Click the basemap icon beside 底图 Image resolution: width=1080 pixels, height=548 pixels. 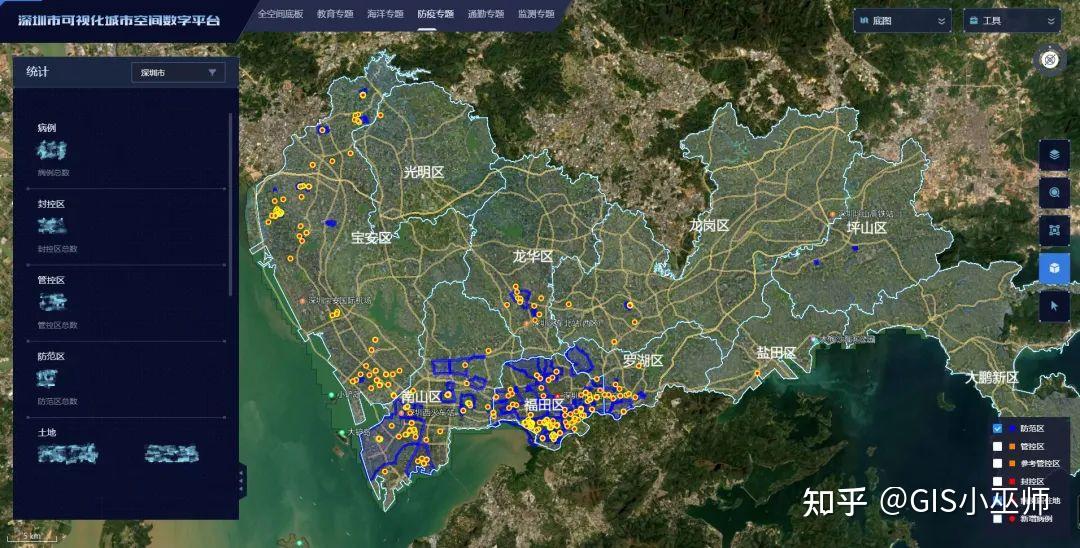coord(864,21)
